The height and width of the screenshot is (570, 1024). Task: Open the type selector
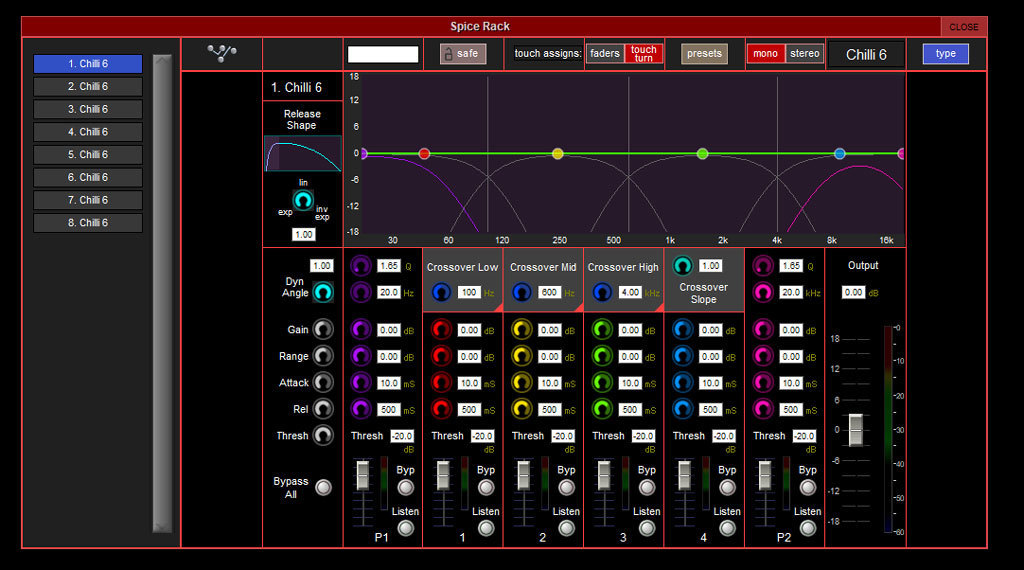tap(945, 54)
